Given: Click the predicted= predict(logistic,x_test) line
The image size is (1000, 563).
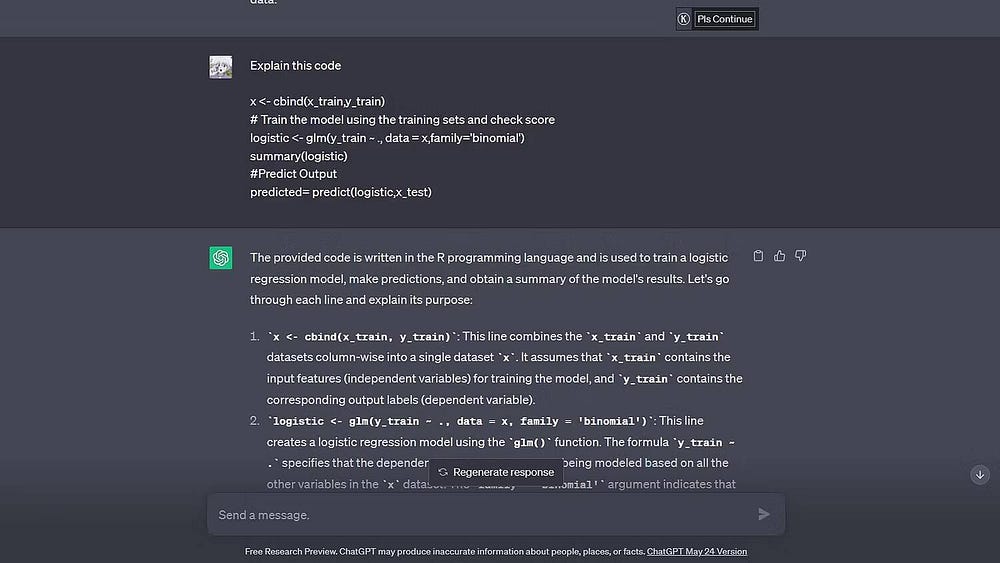Looking at the screenshot, I should [340, 192].
